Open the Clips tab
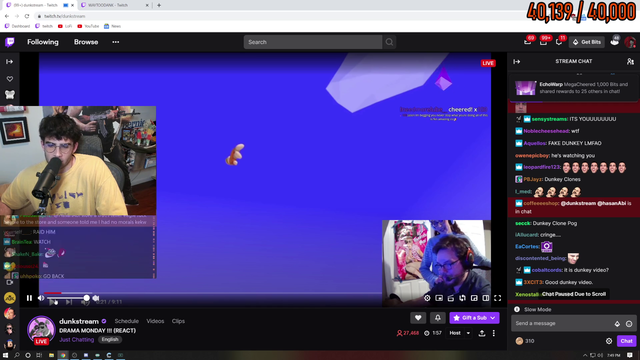Screen dimensions: 640x360 tap(178, 321)
